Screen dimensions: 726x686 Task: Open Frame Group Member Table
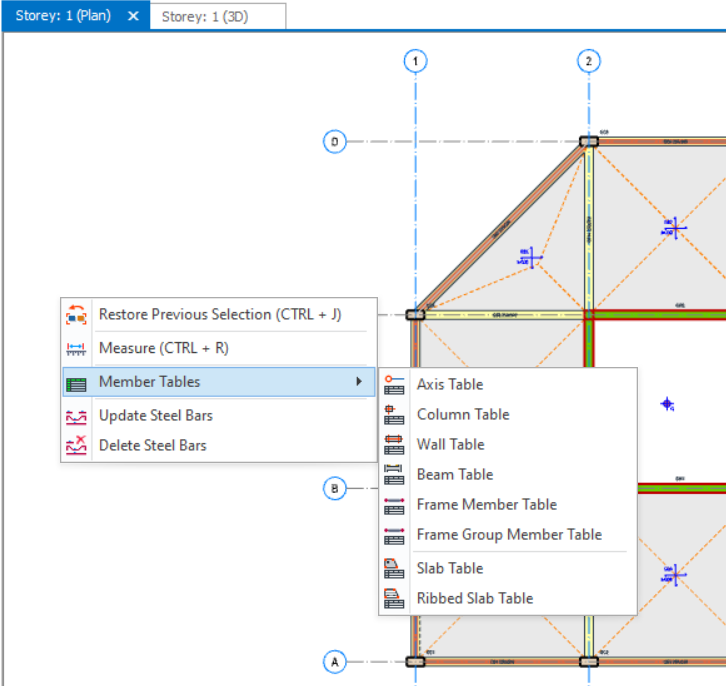coord(509,535)
